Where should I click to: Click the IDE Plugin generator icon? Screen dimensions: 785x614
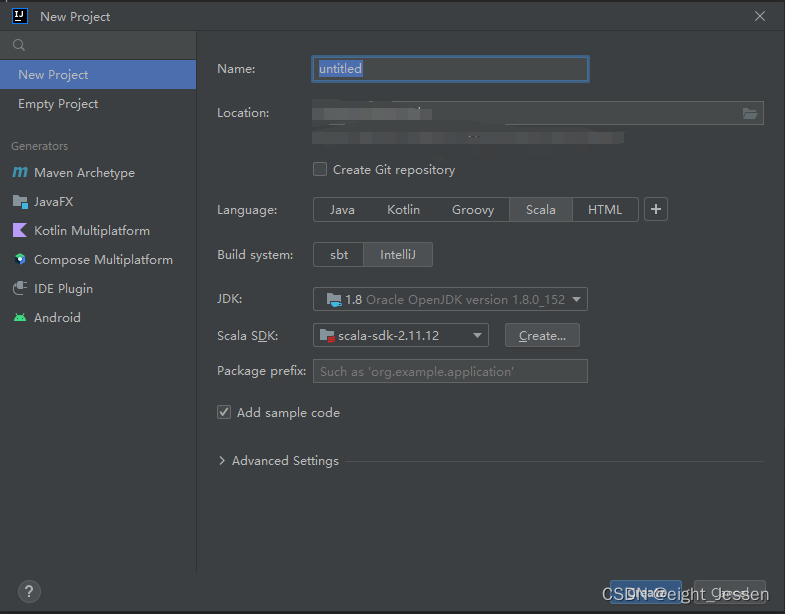20,289
